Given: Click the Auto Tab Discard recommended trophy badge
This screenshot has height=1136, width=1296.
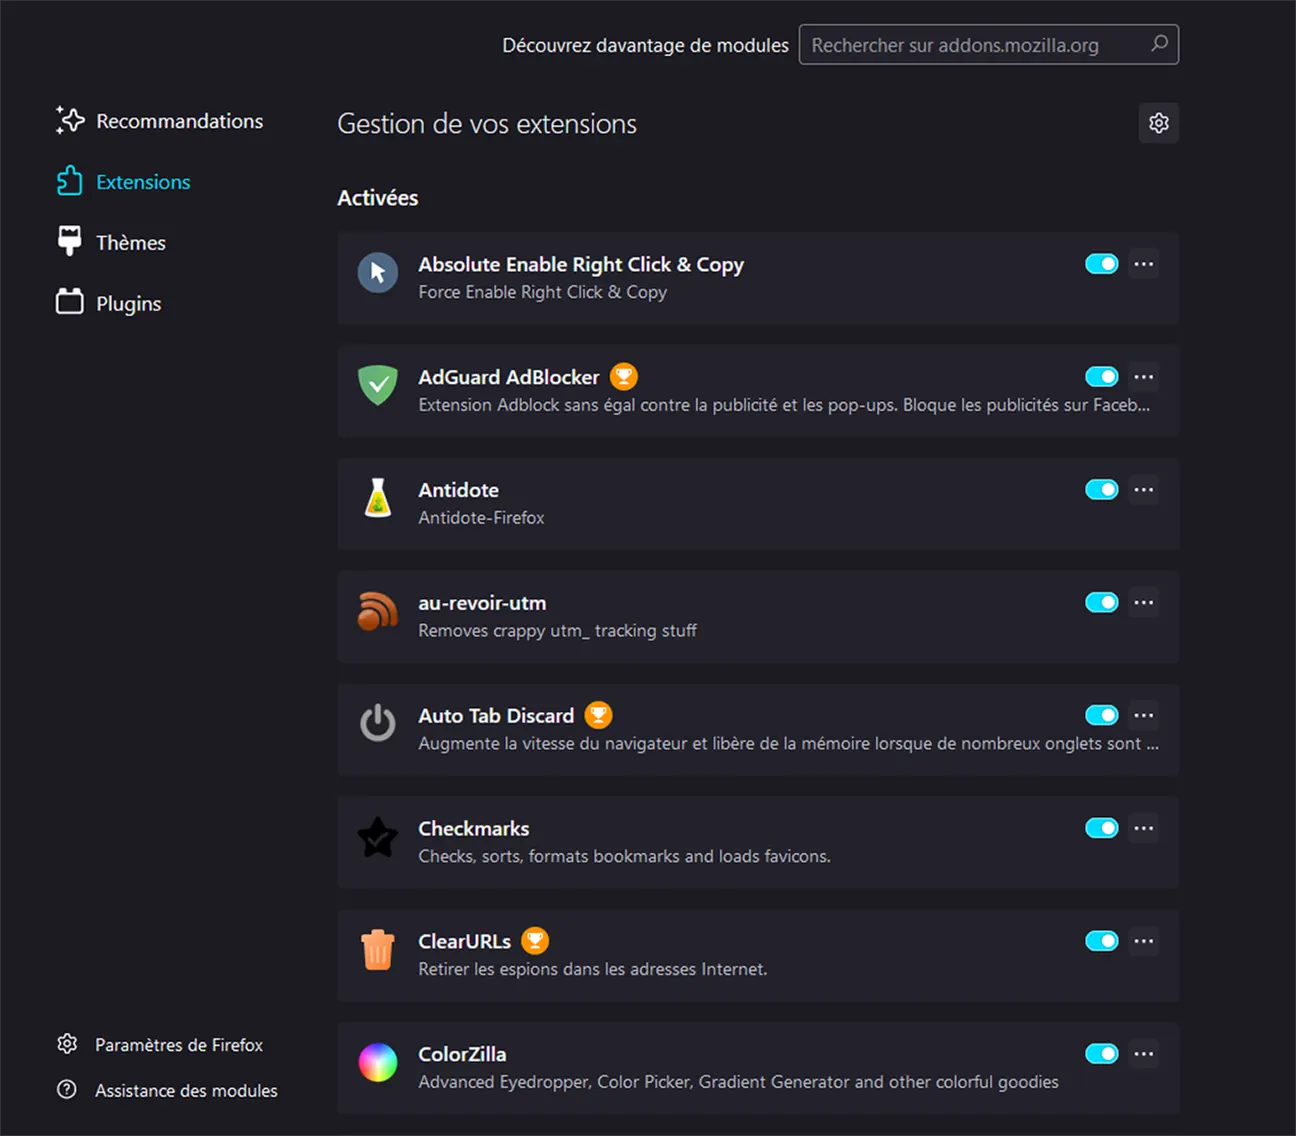Looking at the screenshot, I should point(598,715).
